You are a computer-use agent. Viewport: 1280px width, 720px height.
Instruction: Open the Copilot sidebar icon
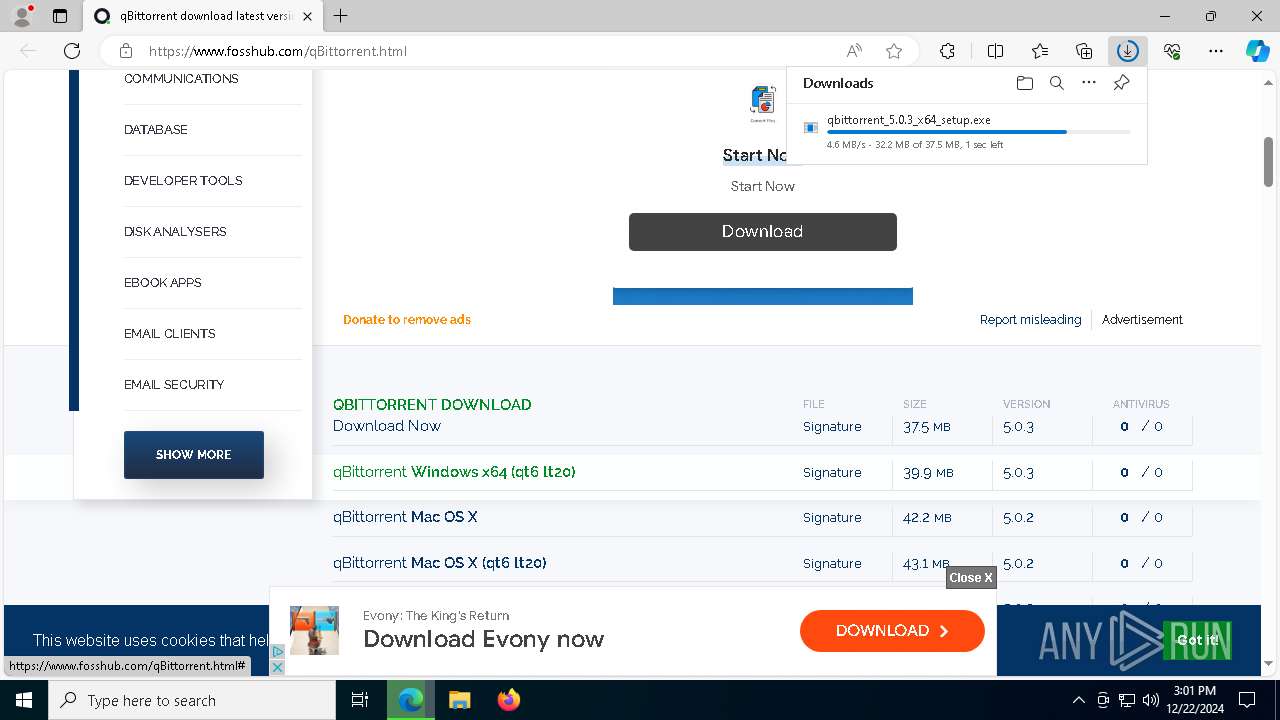coord(1257,51)
